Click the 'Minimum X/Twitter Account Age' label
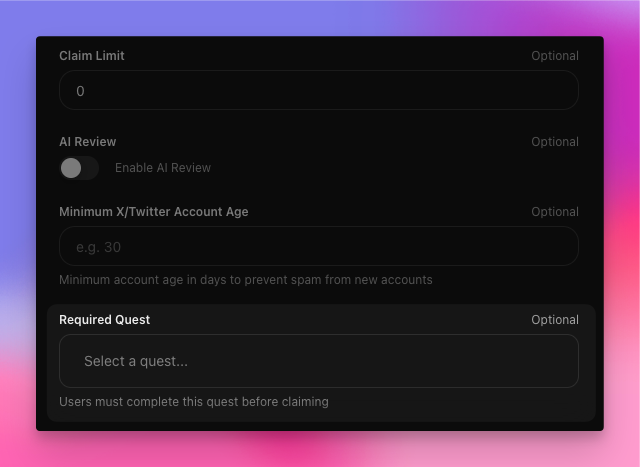Screen dimensions: 640x467 (154, 212)
